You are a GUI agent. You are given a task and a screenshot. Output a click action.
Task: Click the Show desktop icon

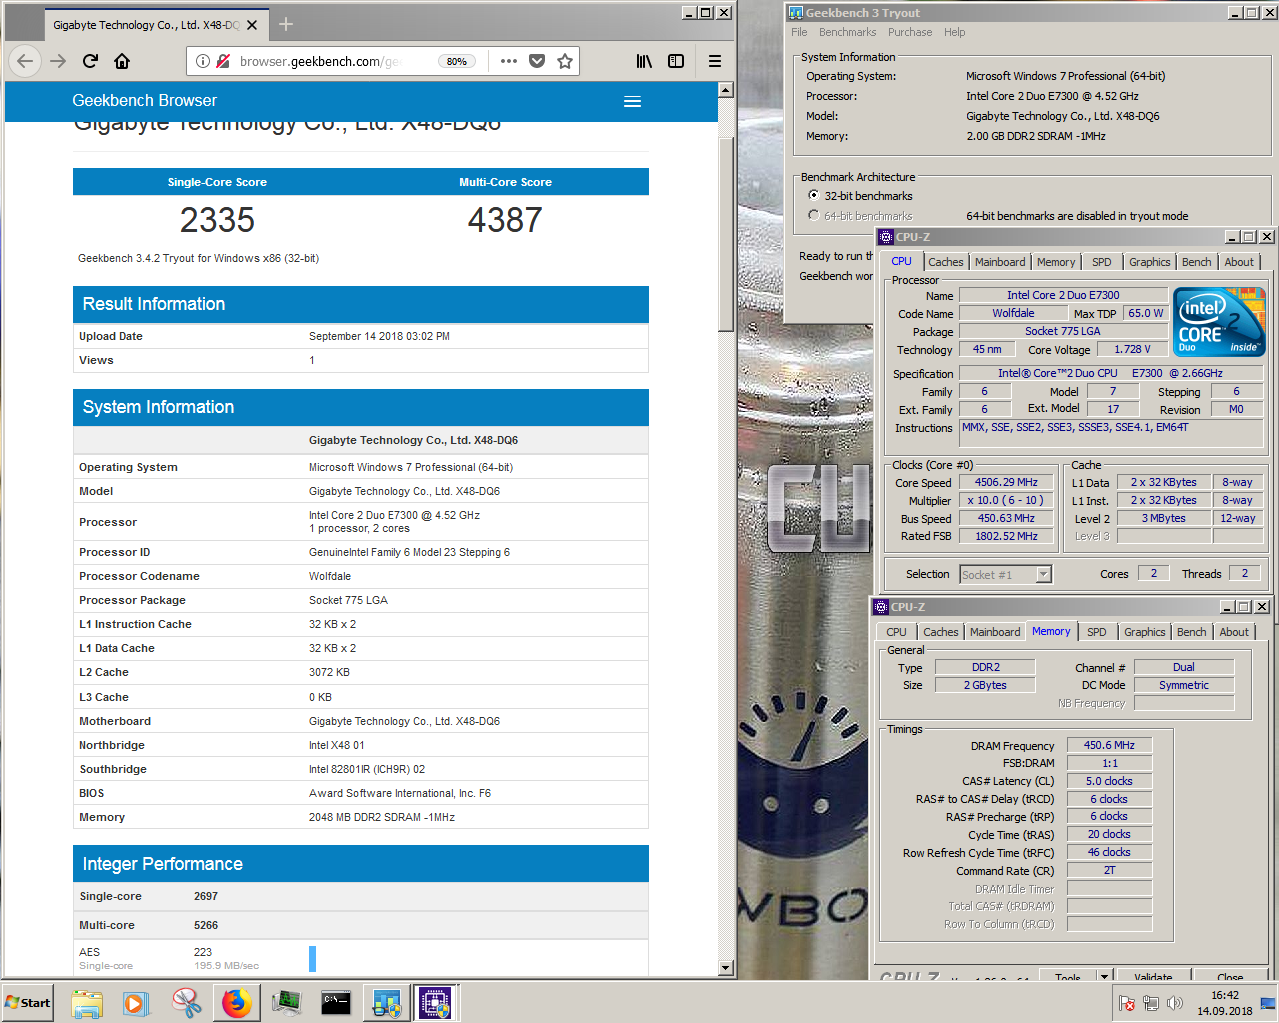point(1269,1003)
